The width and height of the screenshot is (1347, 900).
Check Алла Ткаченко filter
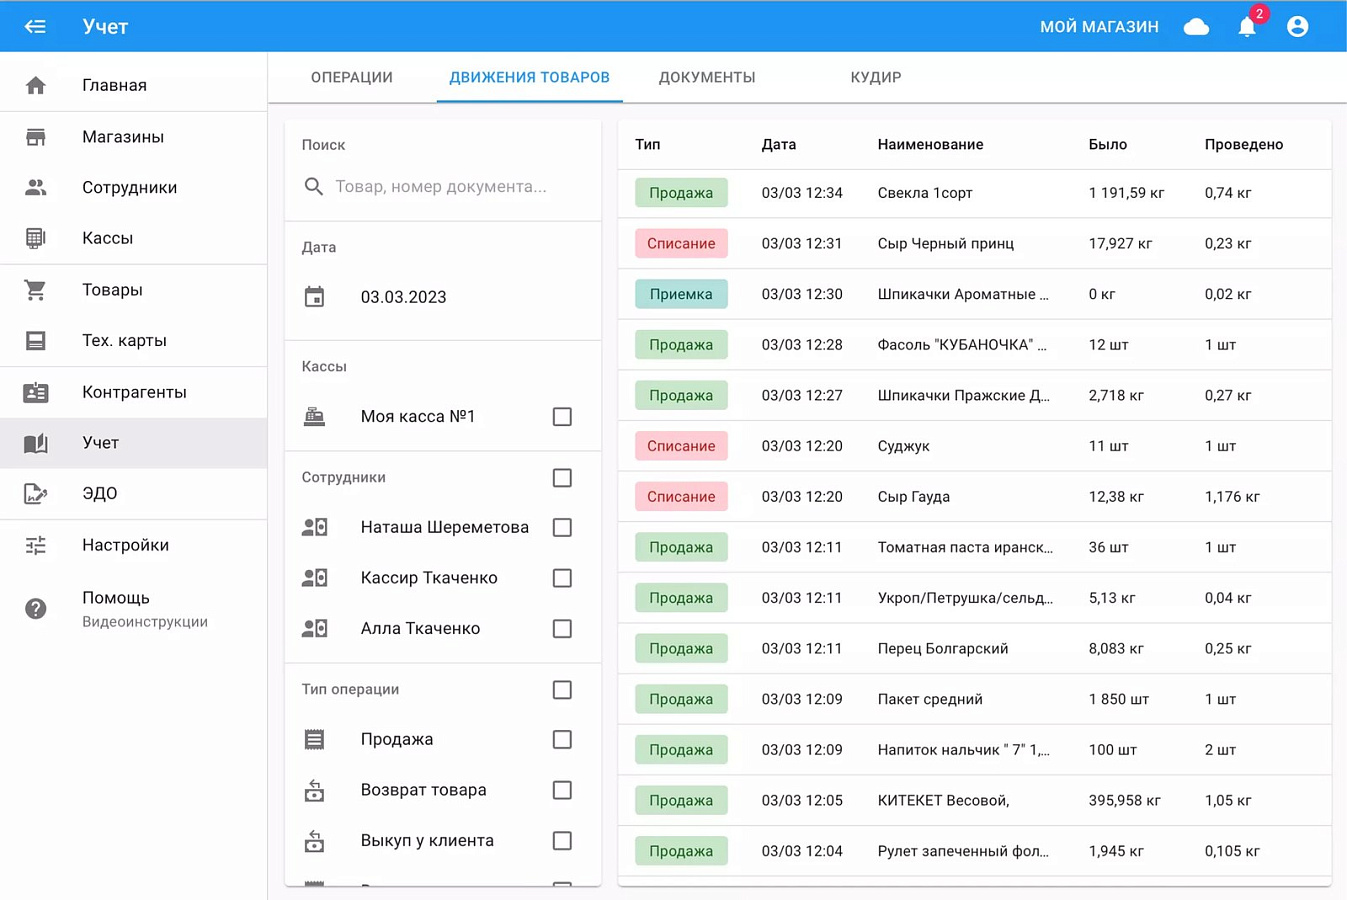pos(562,629)
